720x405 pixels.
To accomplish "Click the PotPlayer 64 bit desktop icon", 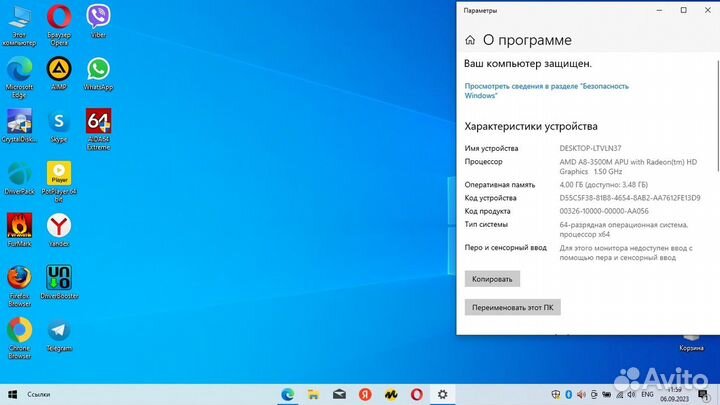I will coord(59,182).
